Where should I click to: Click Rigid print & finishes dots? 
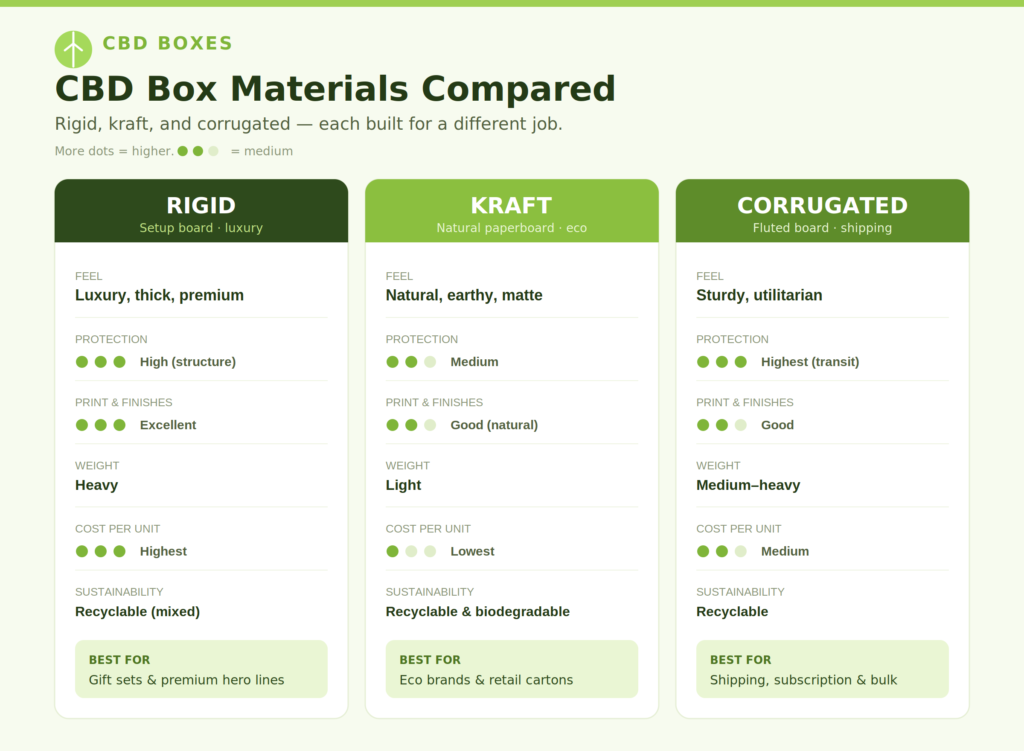101,425
